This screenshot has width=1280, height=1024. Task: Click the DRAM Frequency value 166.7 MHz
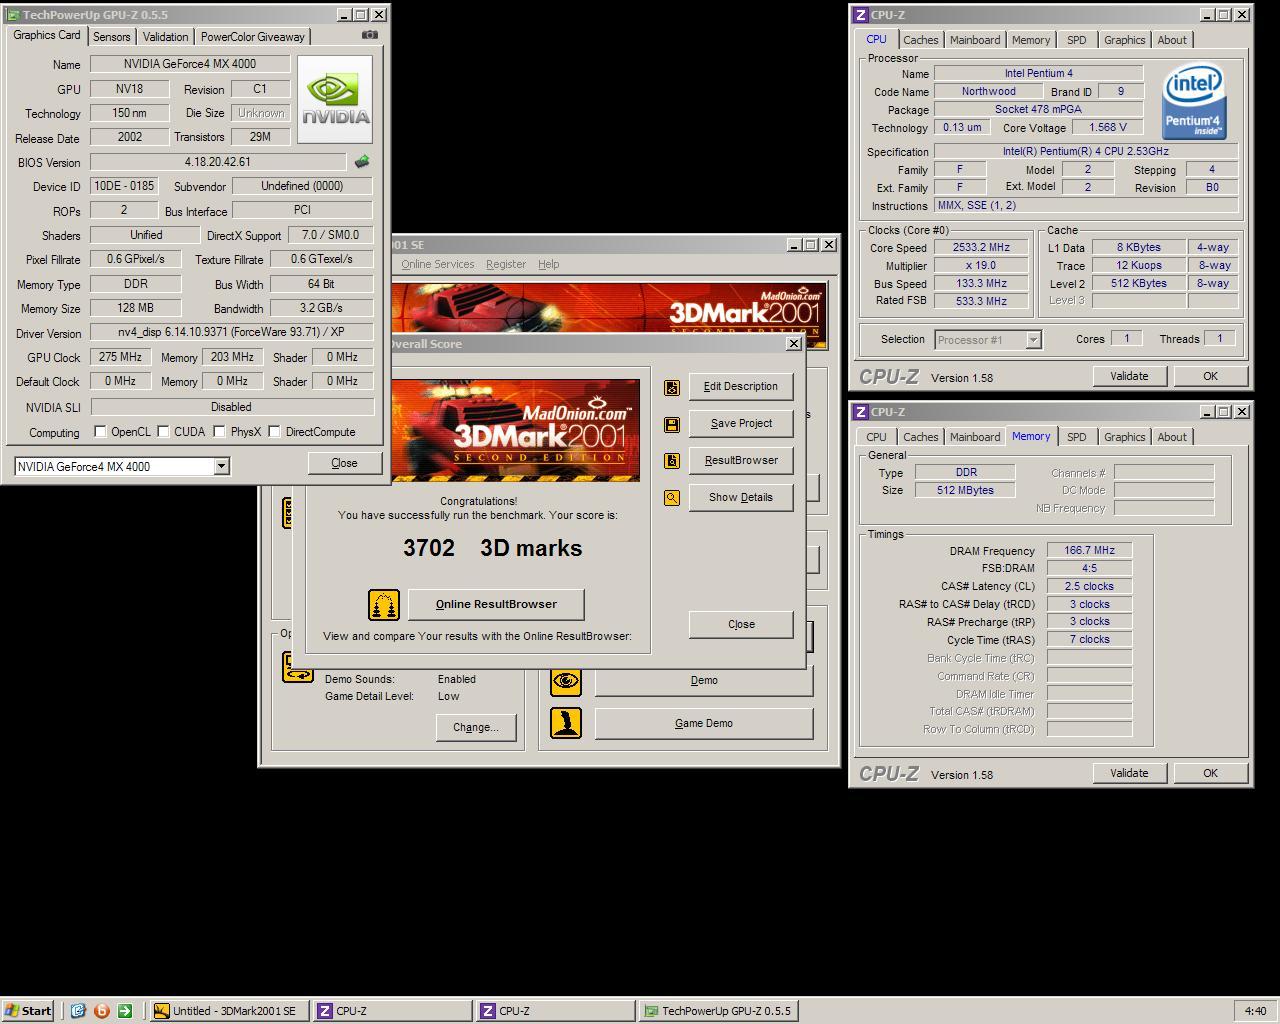click(1090, 550)
